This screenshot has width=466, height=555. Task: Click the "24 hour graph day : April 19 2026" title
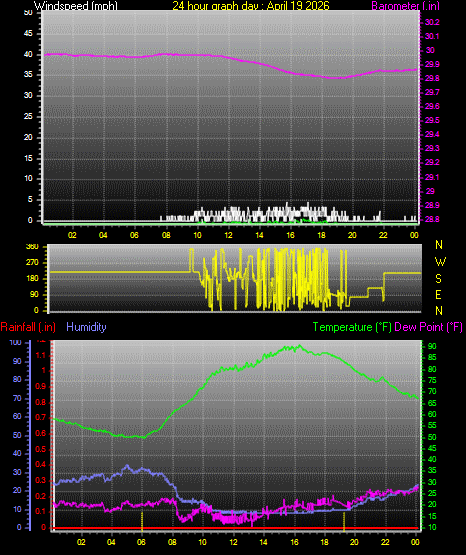coord(251,5)
